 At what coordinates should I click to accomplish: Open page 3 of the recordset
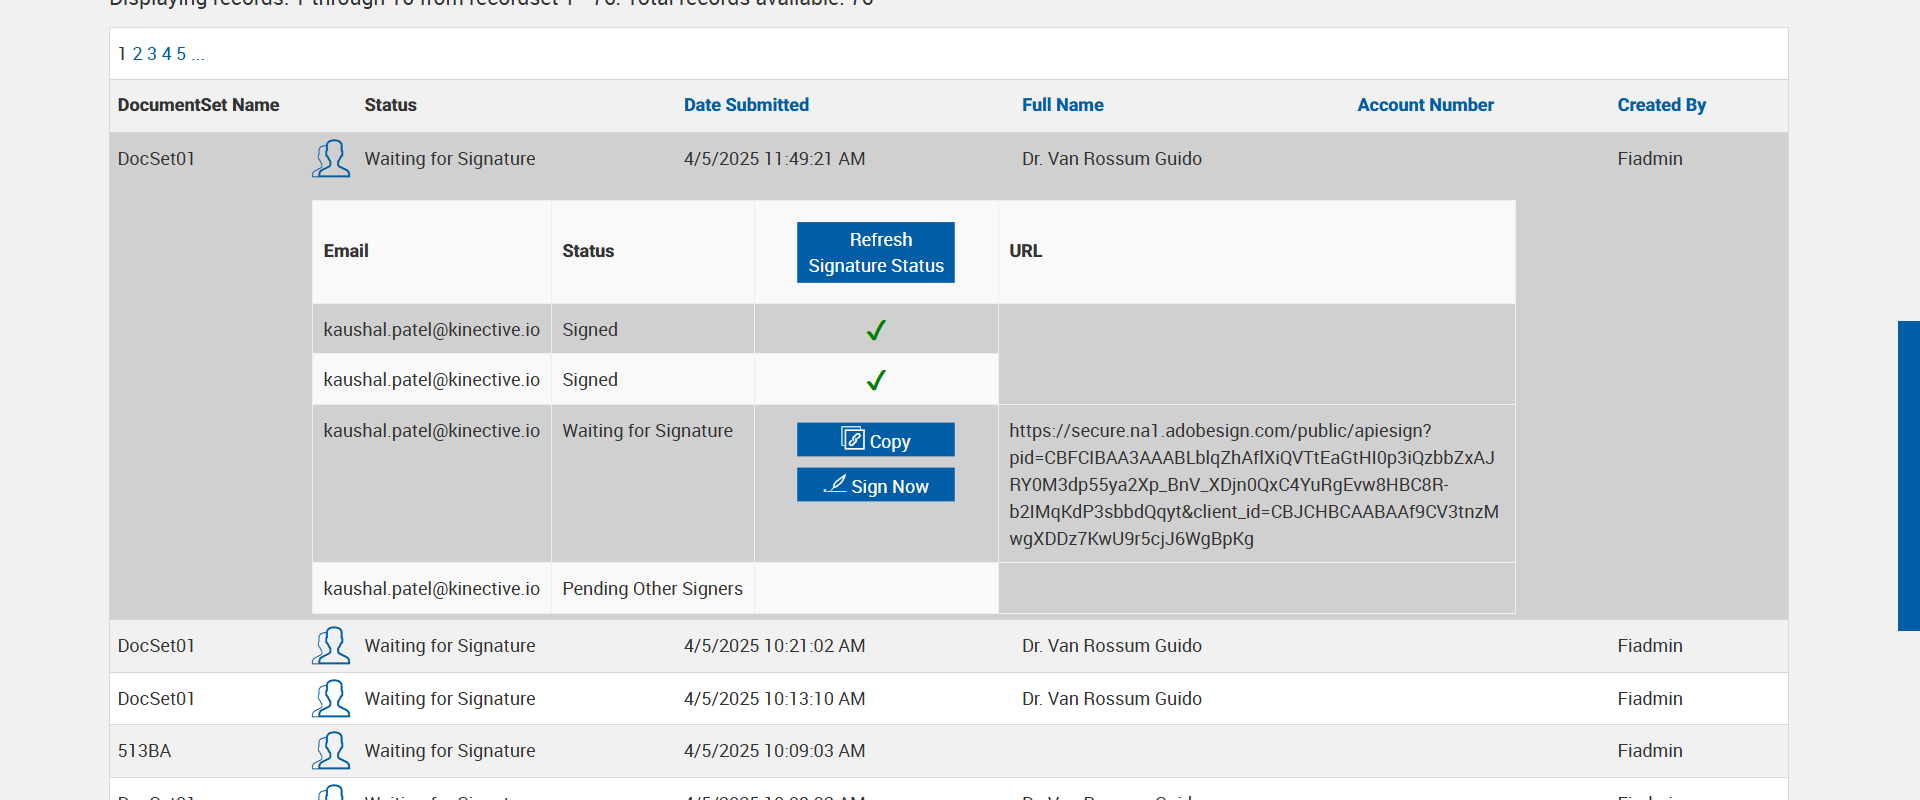click(152, 54)
